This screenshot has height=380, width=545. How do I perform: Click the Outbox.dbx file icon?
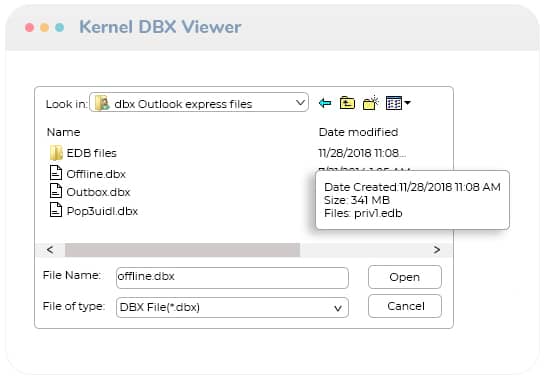[56, 191]
